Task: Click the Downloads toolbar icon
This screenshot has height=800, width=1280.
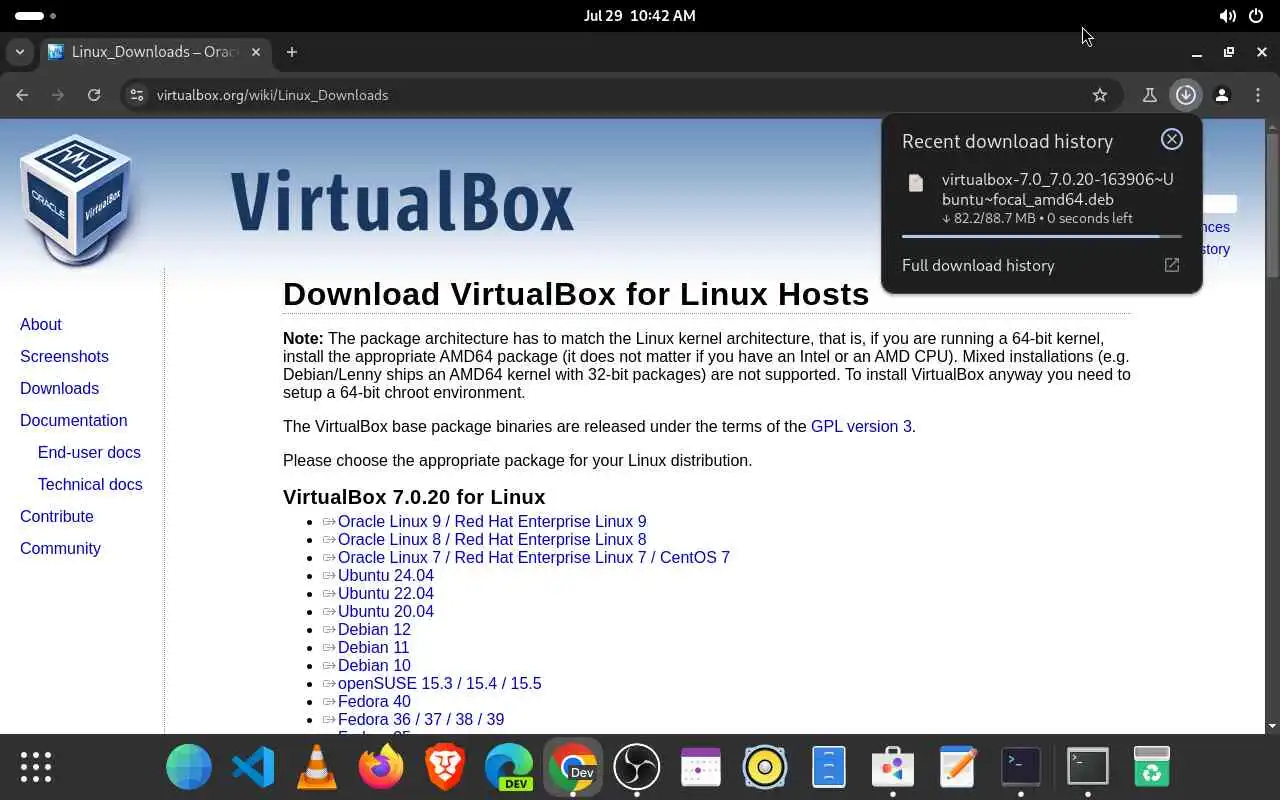Action: click(1186, 95)
